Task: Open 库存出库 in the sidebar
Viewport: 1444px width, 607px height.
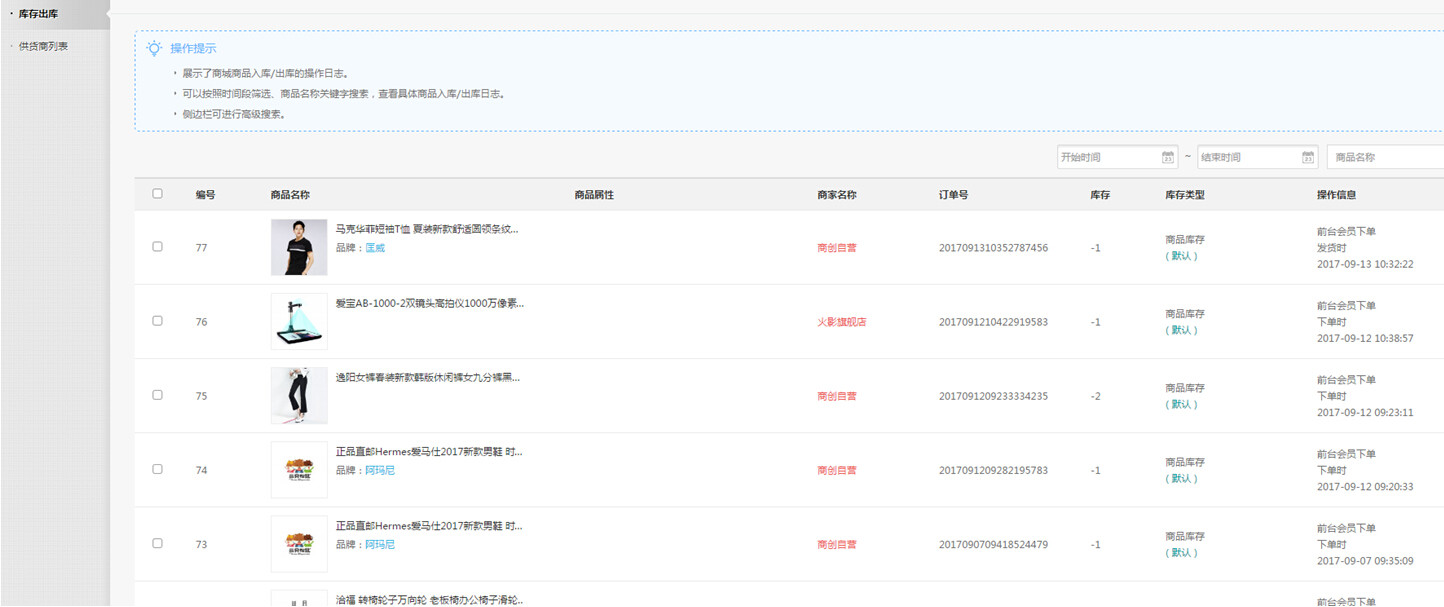Action: (x=39, y=13)
